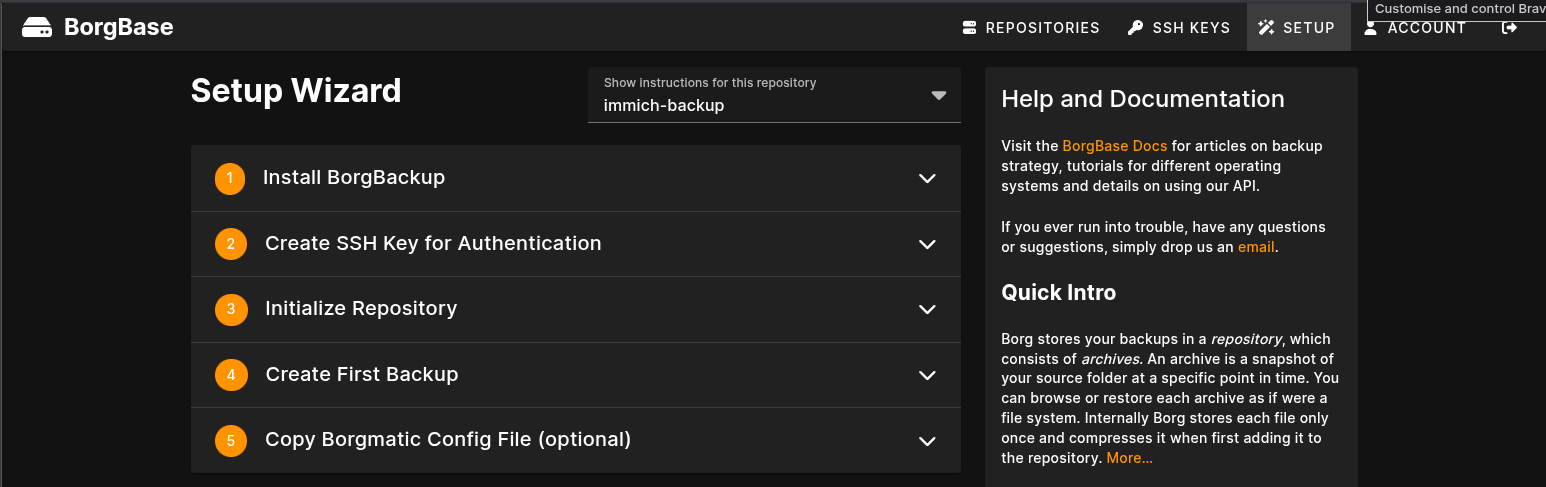Click the orange step 2 number badge

click(230, 244)
